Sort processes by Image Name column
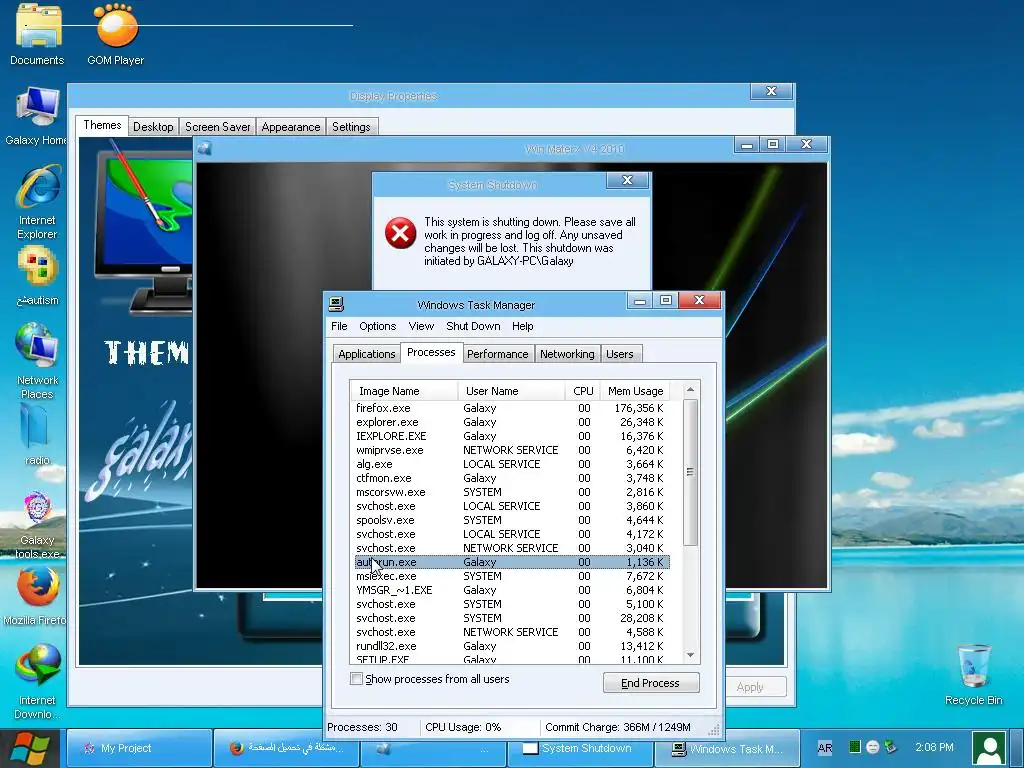The width and height of the screenshot is (1024, 768). point(404,391)
